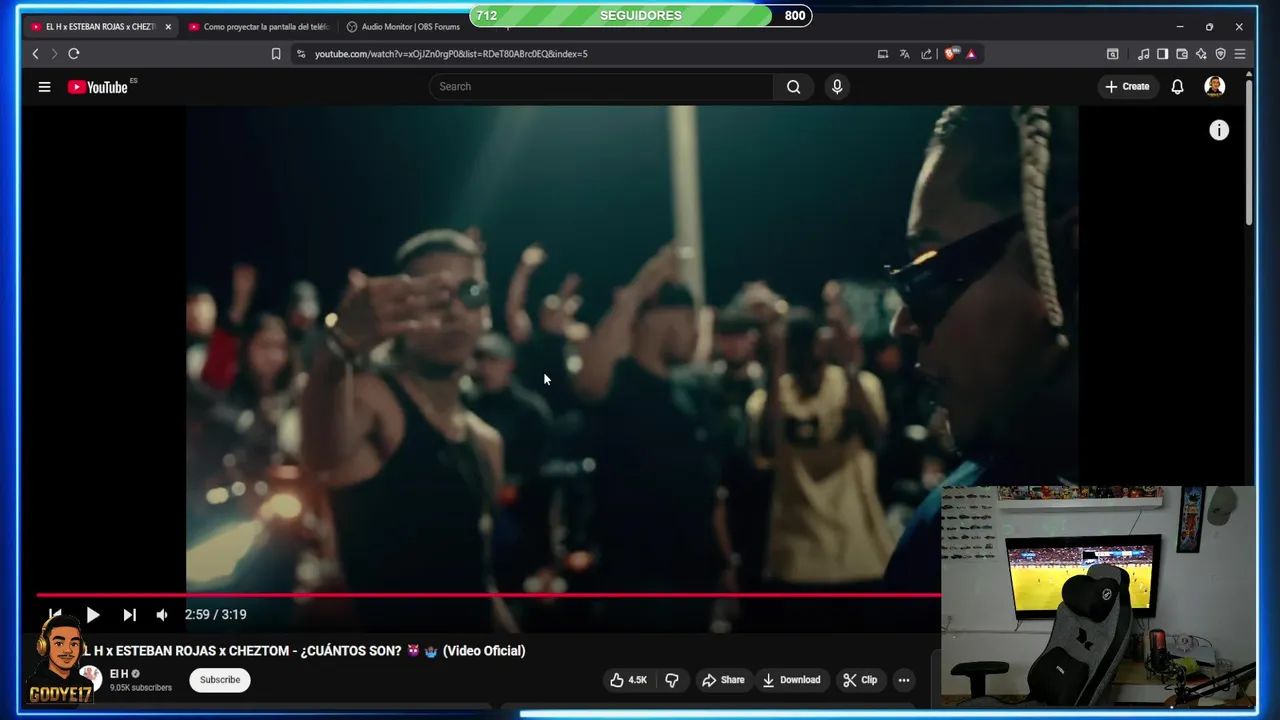Skip to the next video
The height and width of the screenshot is (720, 1280).
point(129,615)
